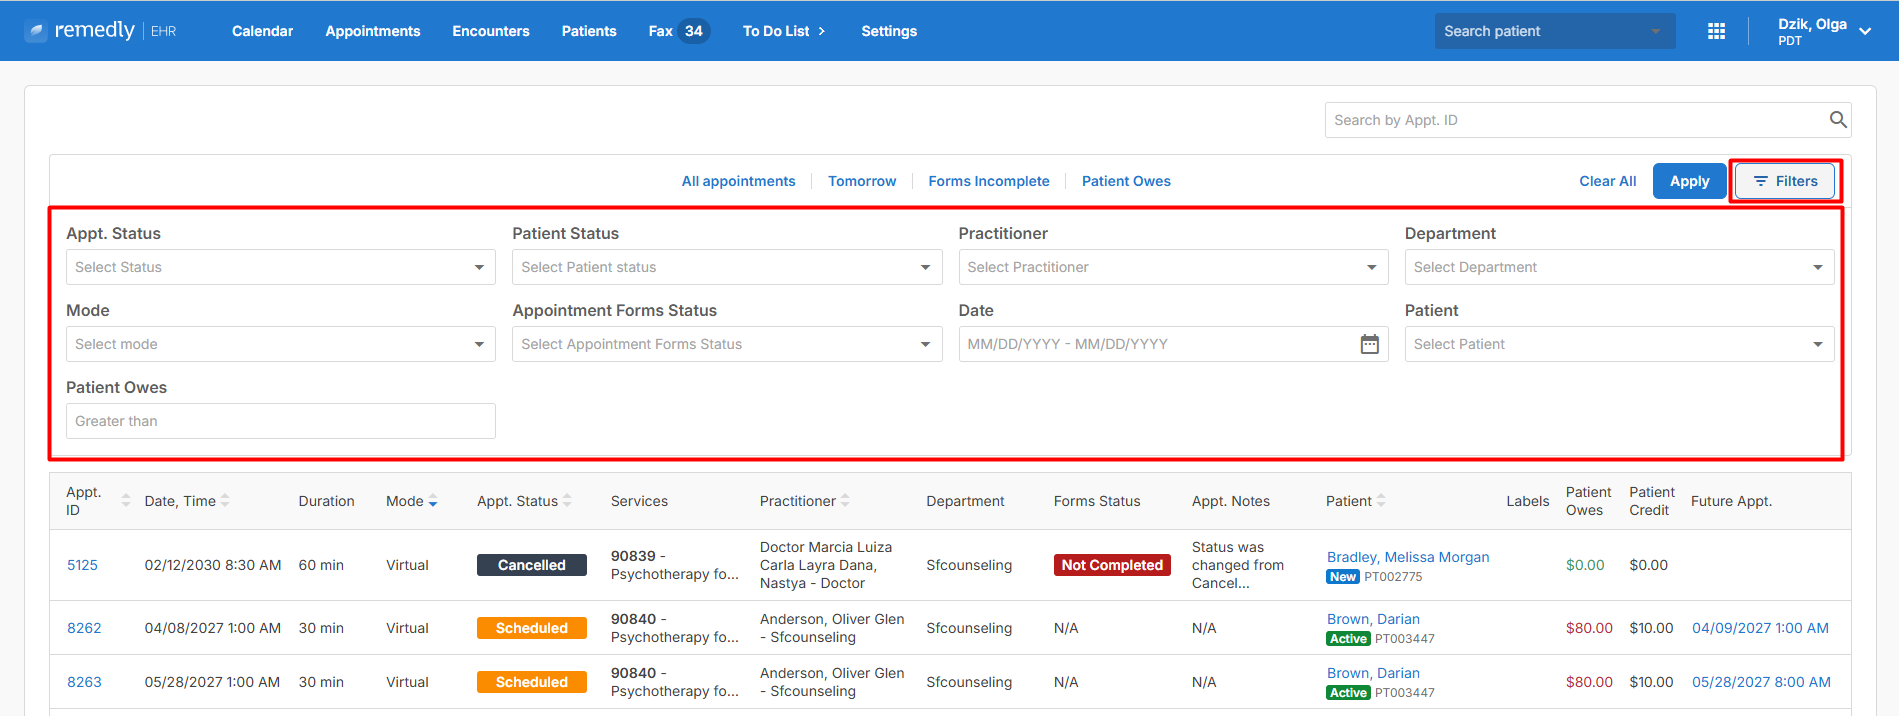This screenshot has width=1899, height=716.
Task: Open the apps grid icon
Action: click(1716, 31)
